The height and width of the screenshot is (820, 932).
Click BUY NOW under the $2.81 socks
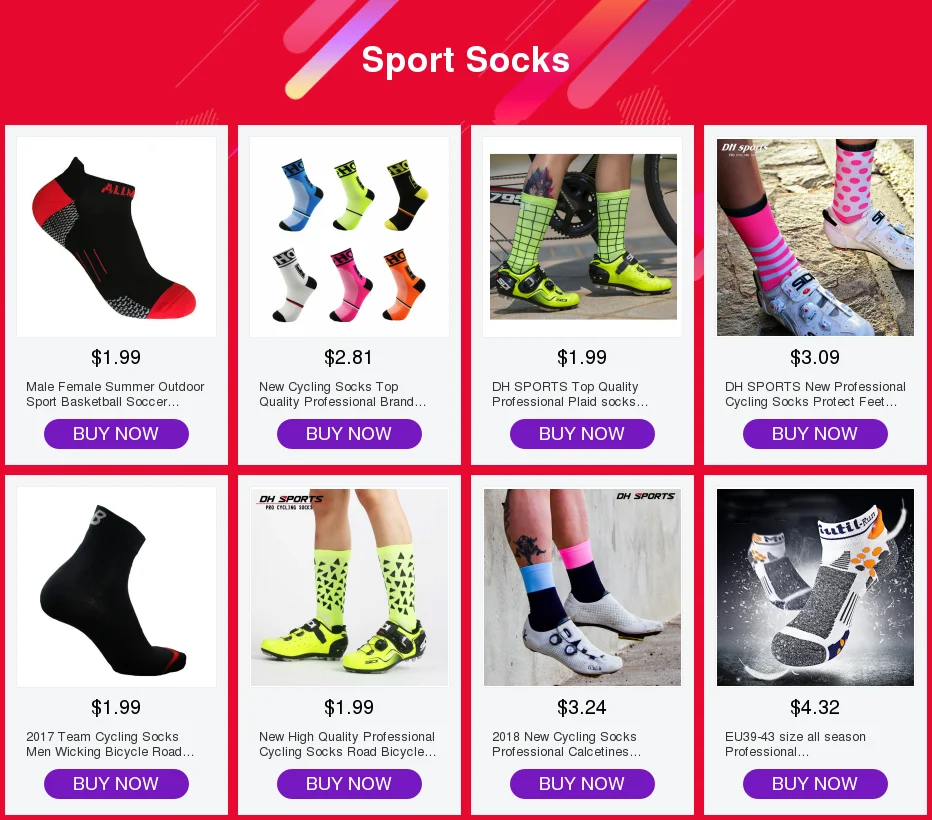point(350,434)
